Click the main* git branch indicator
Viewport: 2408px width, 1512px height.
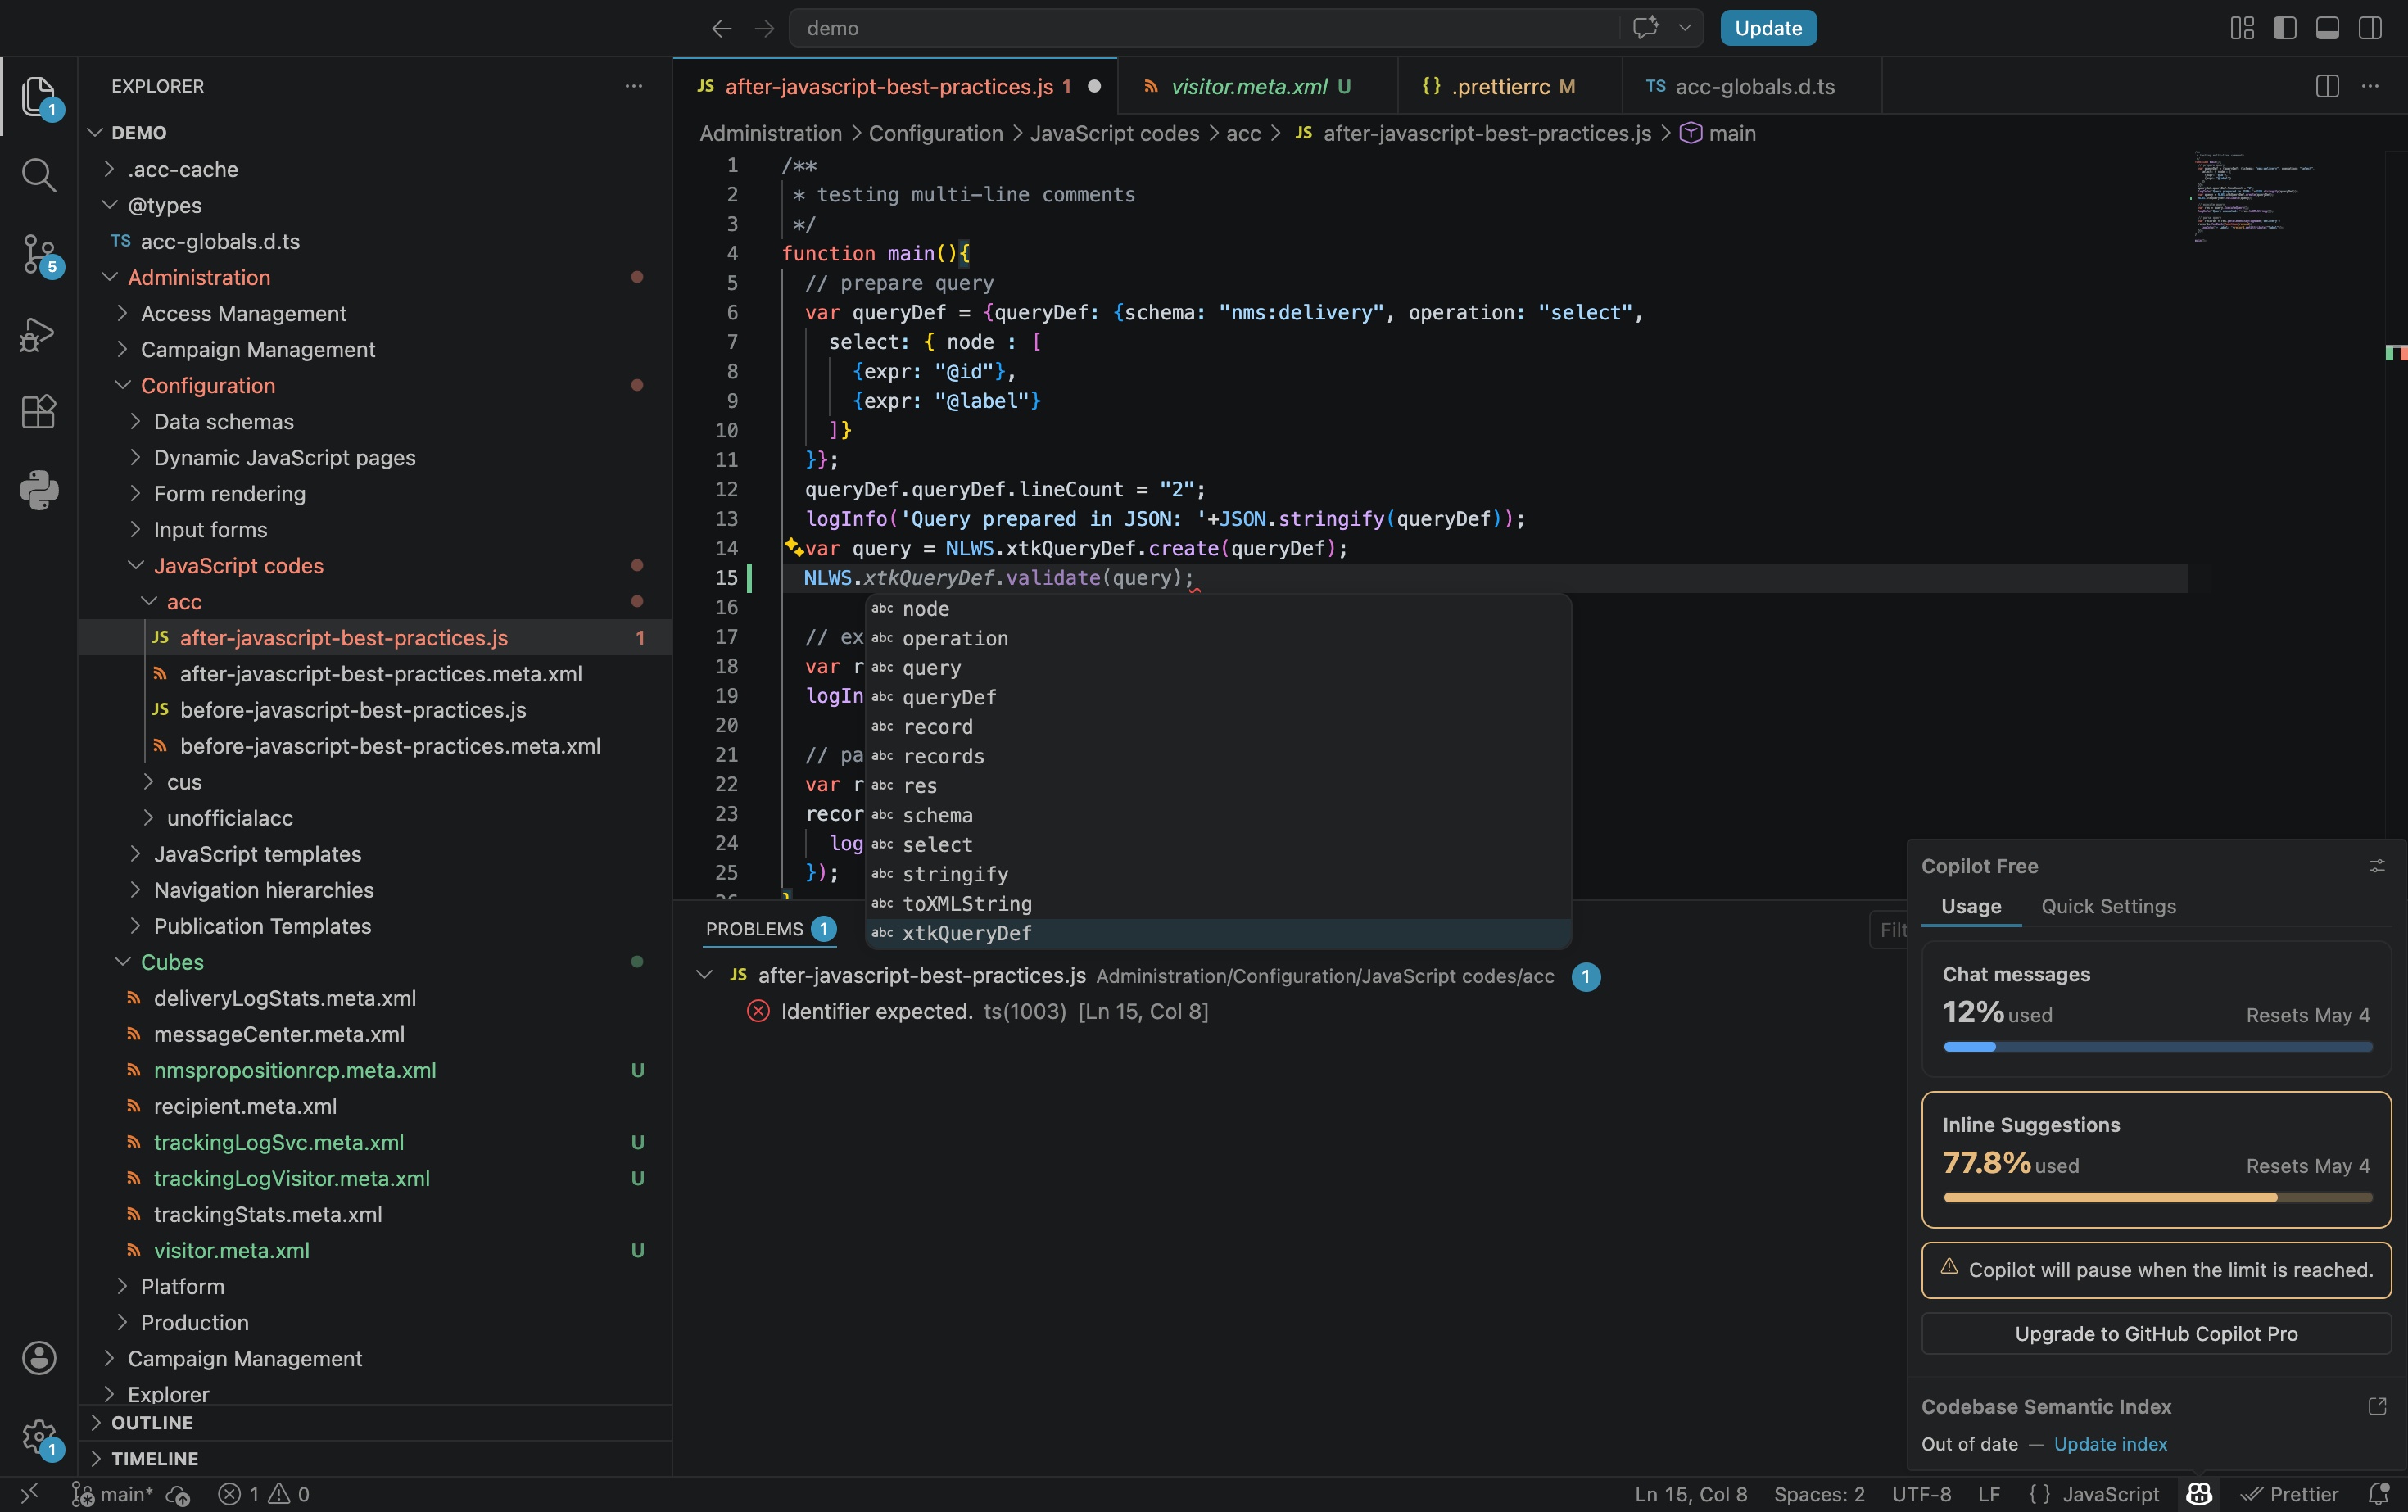point(112,1494)
